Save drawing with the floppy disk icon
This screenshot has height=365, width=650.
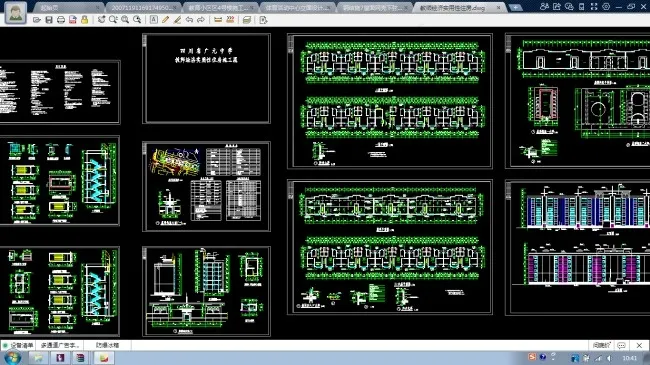[x=49, y=20]
